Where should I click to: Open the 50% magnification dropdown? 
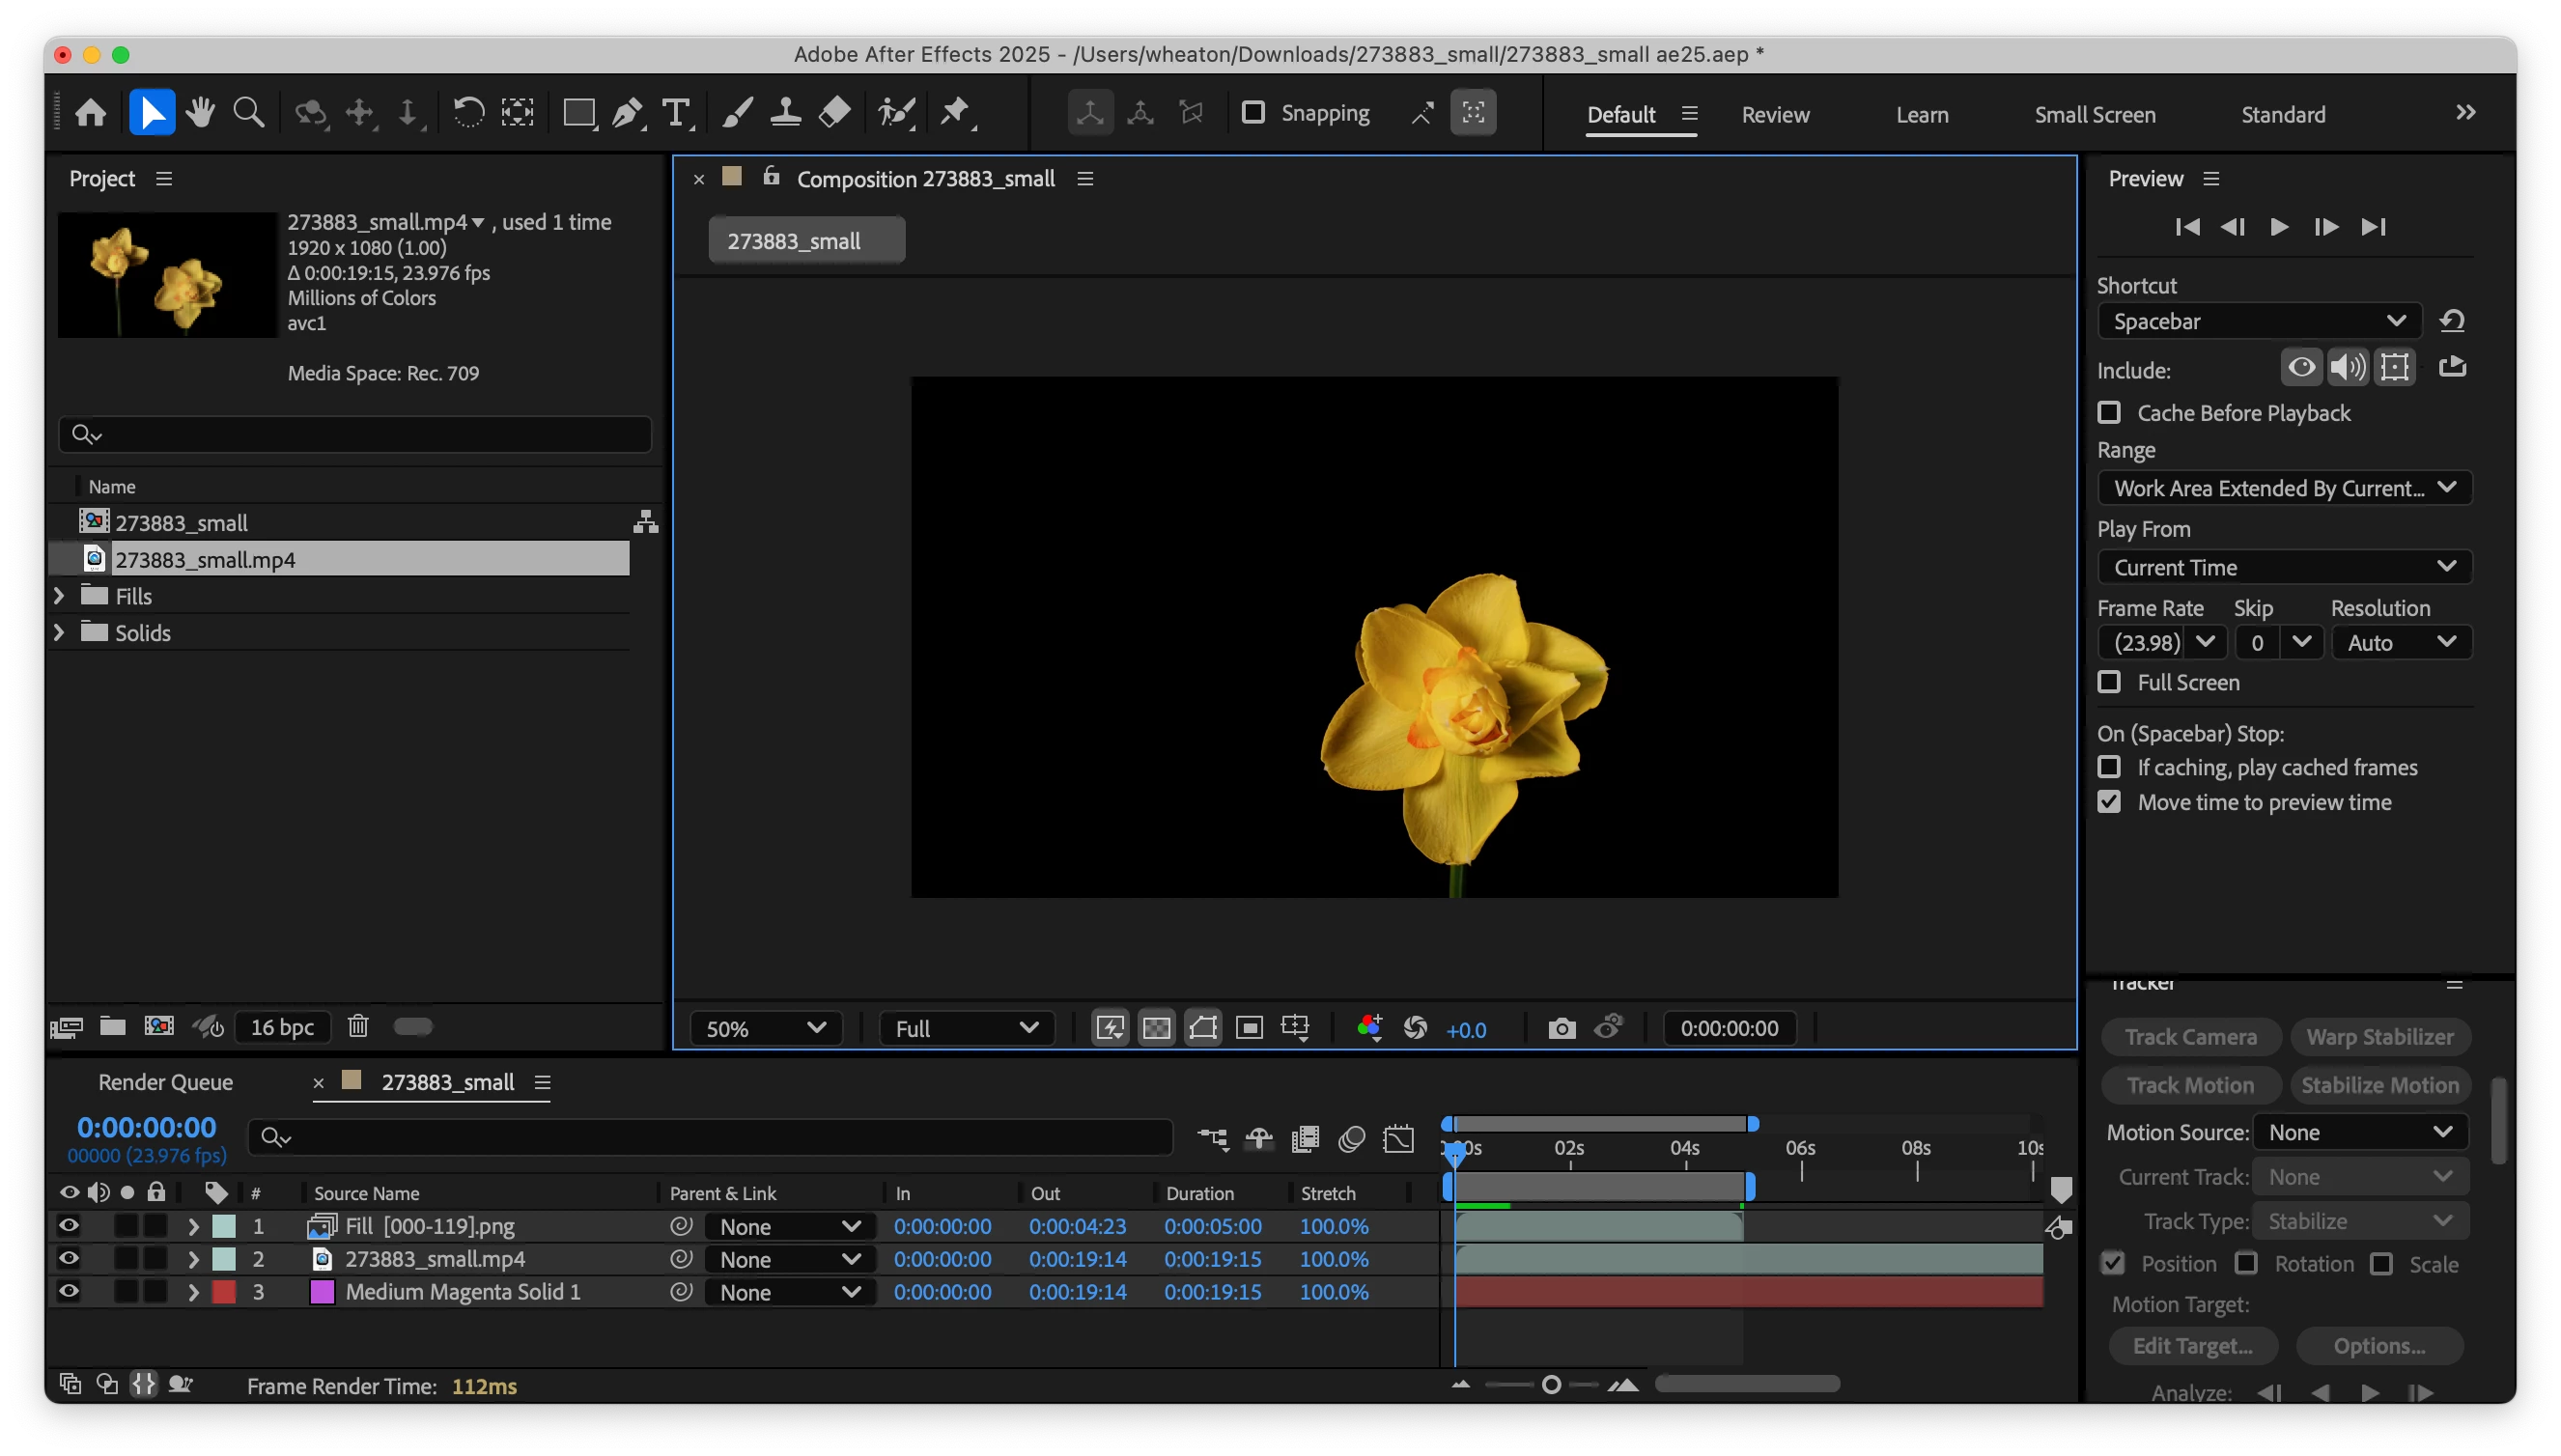[765, 1028]
